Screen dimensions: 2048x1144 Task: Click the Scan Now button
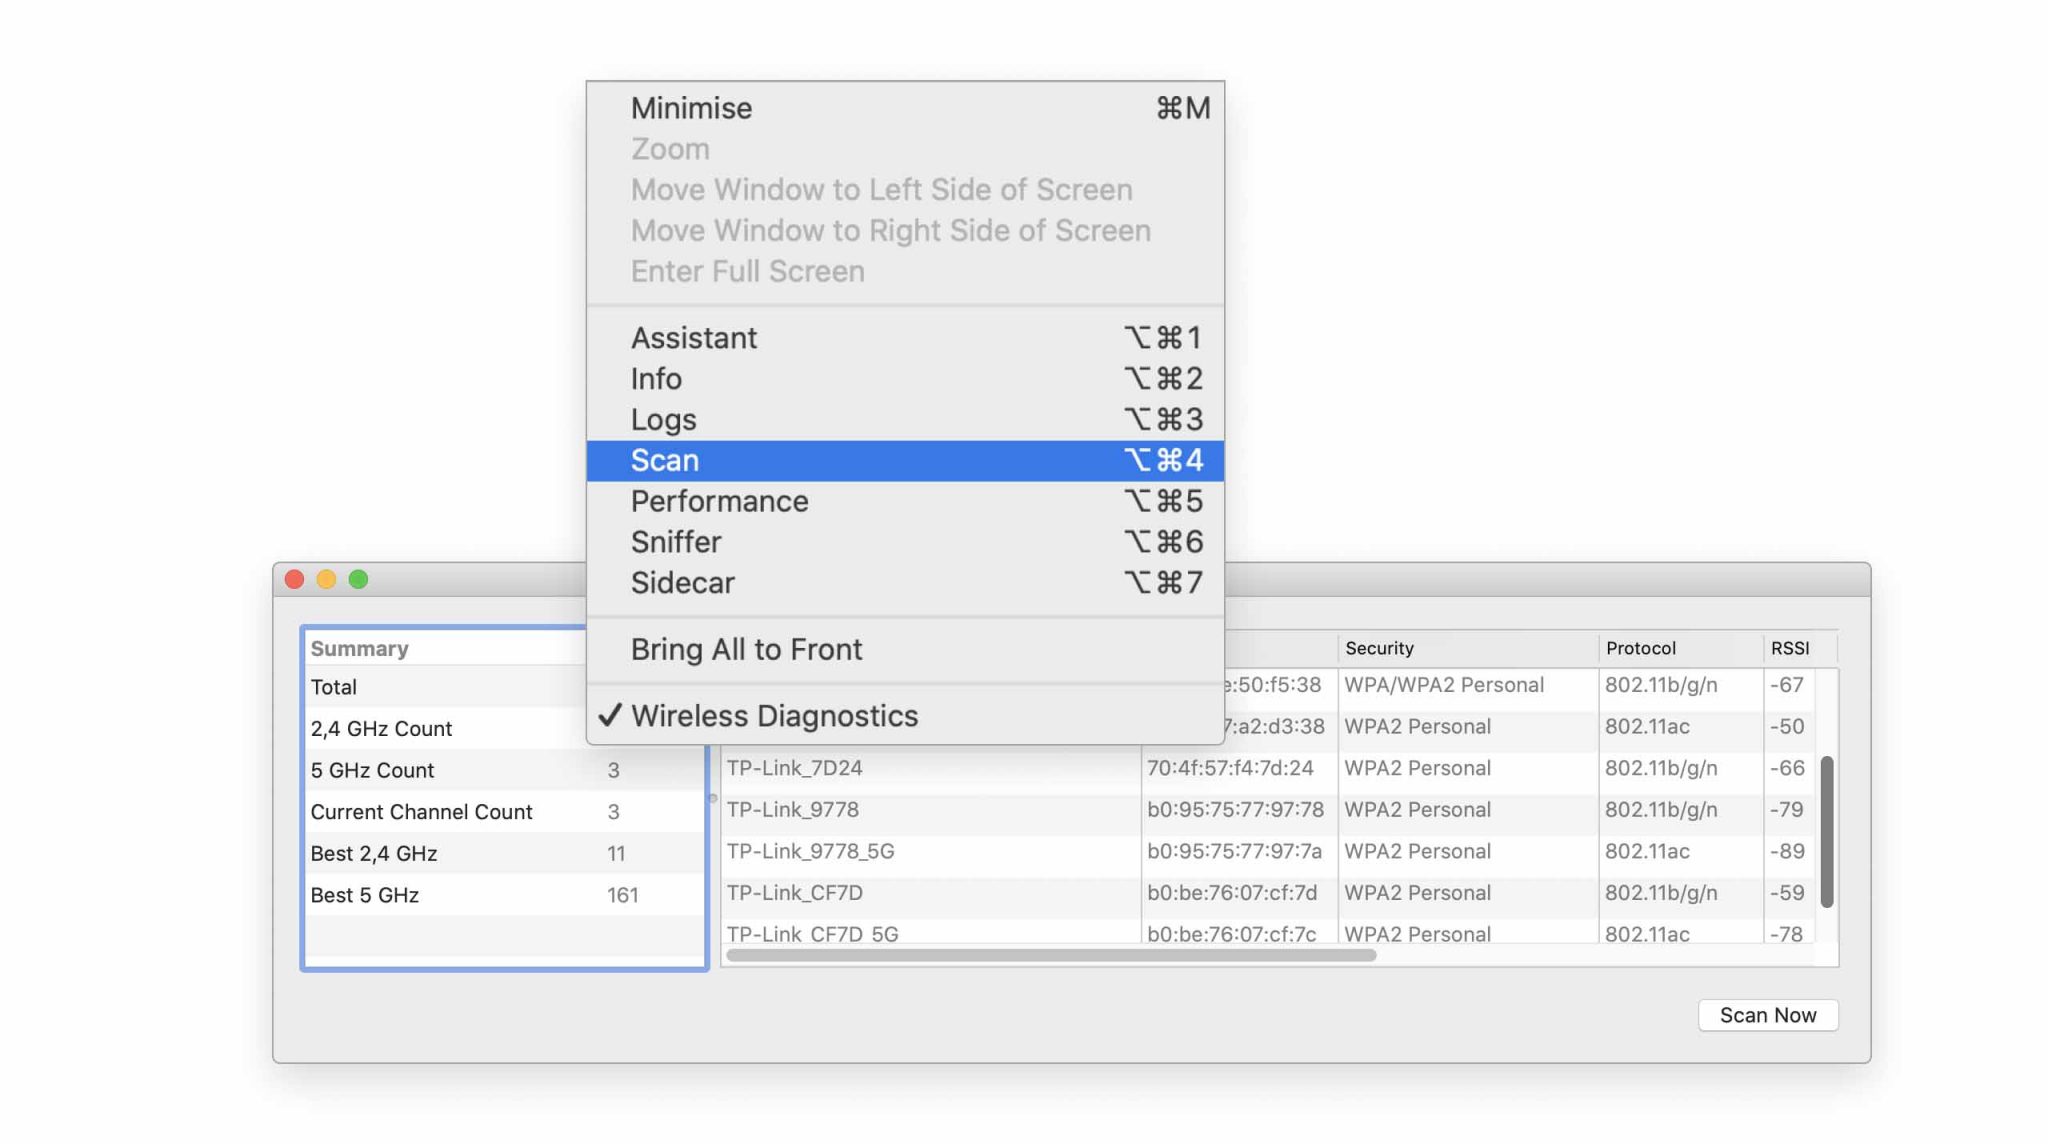pos(1767,1015)
